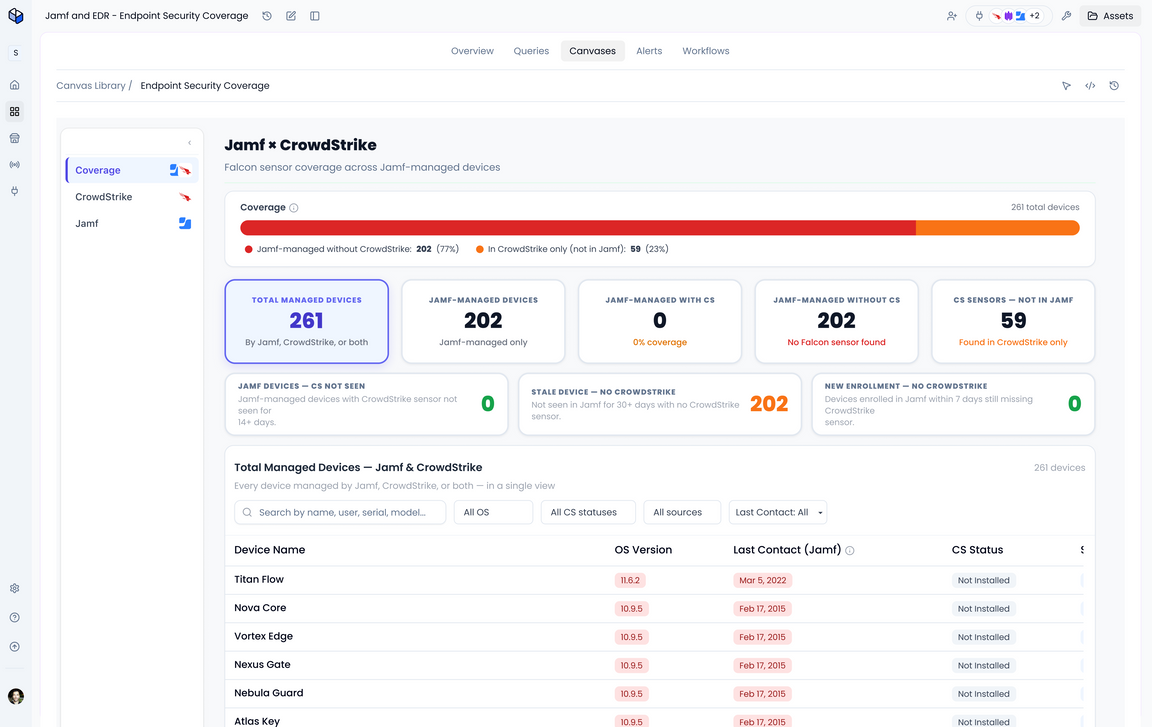The width and height of the screenshot is (1152, 727).
Task: Select the CS Sensors — Not in Jamf card
Action: tap(1013, 321)
